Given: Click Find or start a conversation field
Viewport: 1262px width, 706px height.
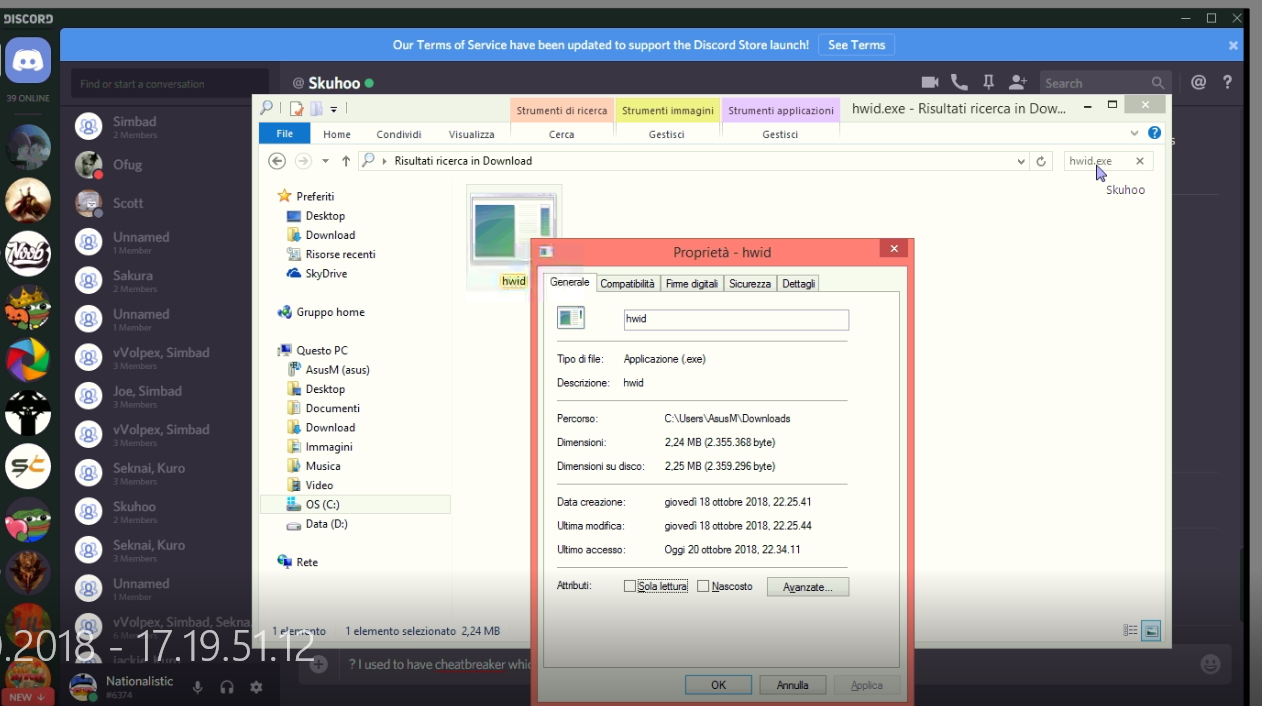Looking at the screenshot, I should pos(170,84).
